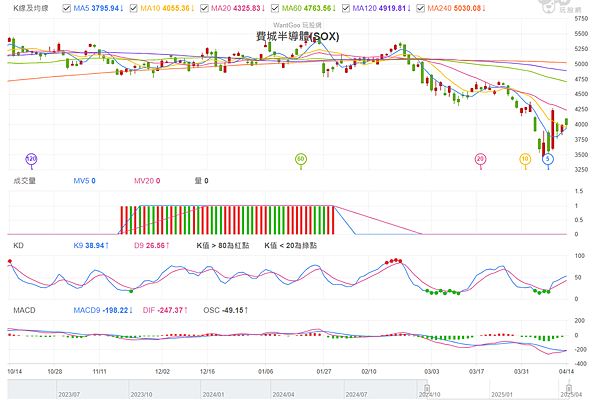The height and width of the screenshot is (405, 600).
Task: Hide the MA240 line via checkbox
Action: 420,8
